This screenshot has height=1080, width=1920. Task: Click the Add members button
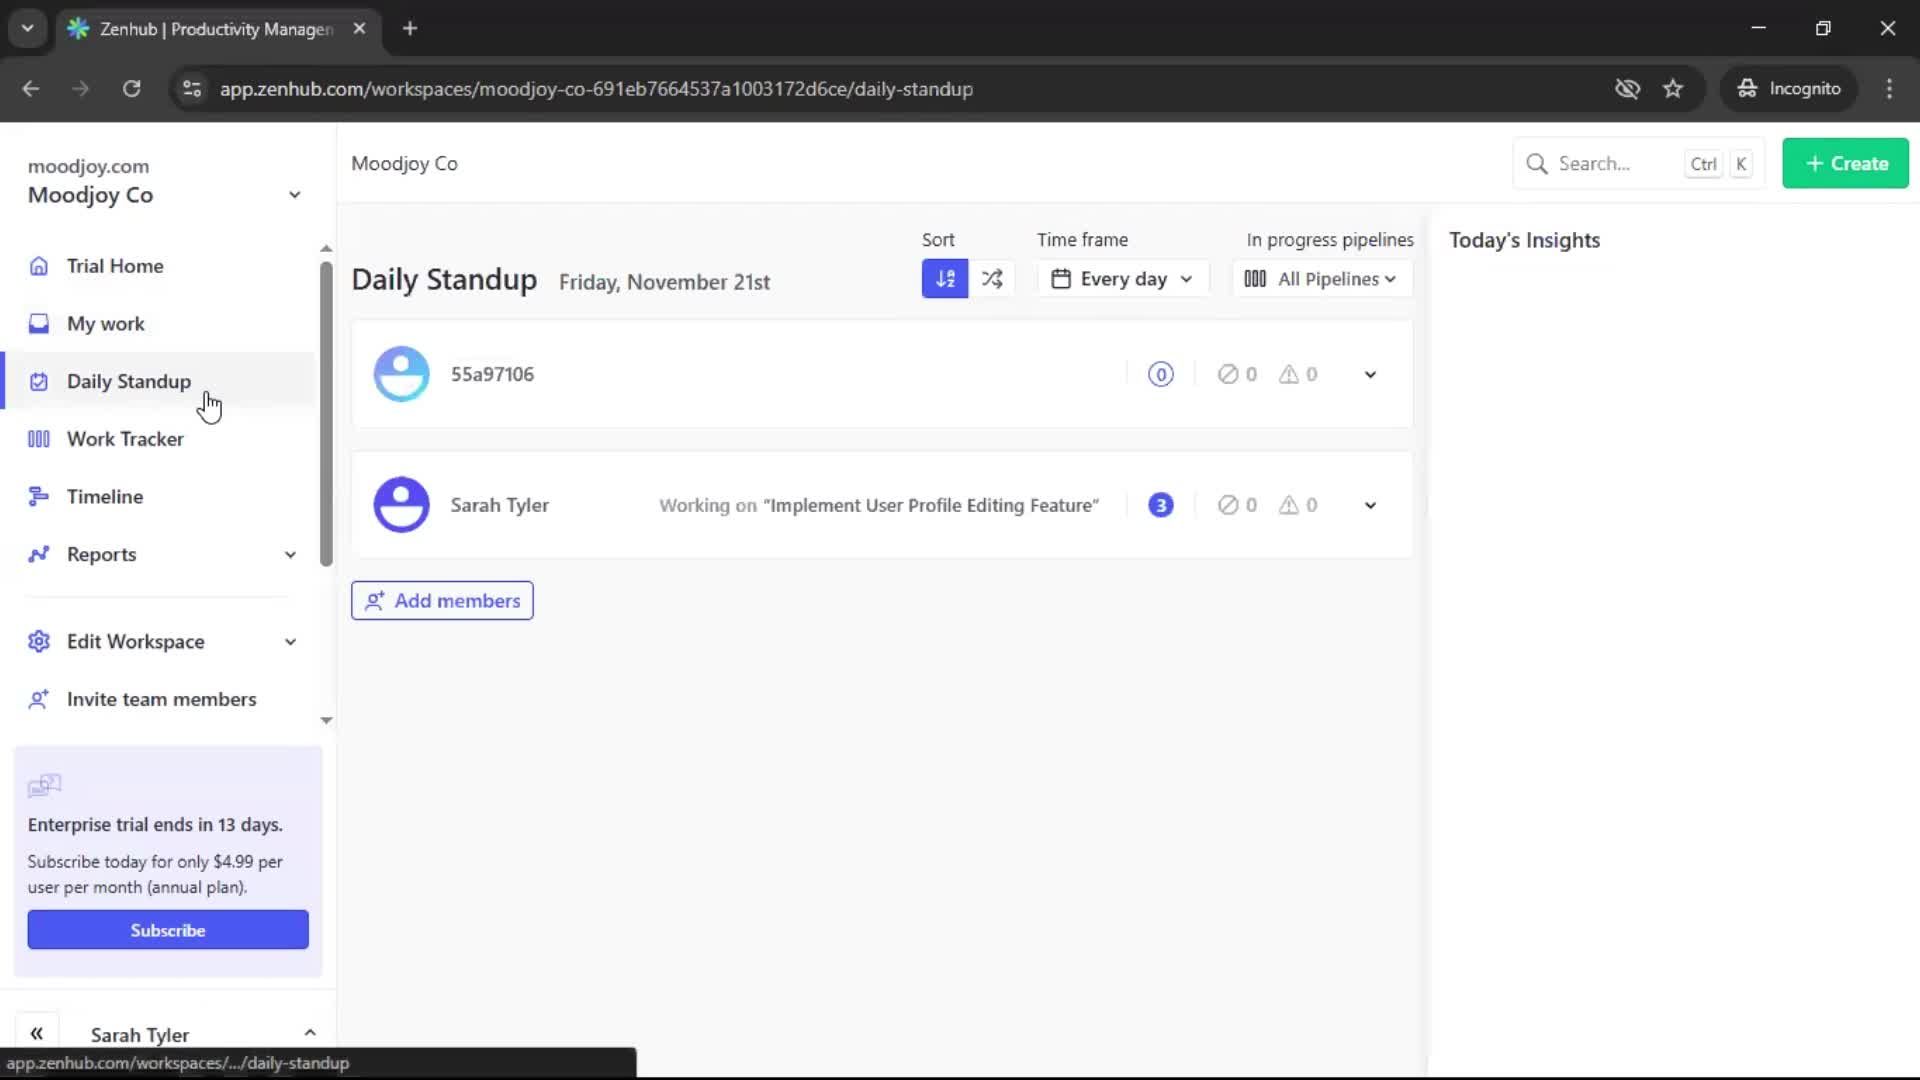click(x=442, y=600)
